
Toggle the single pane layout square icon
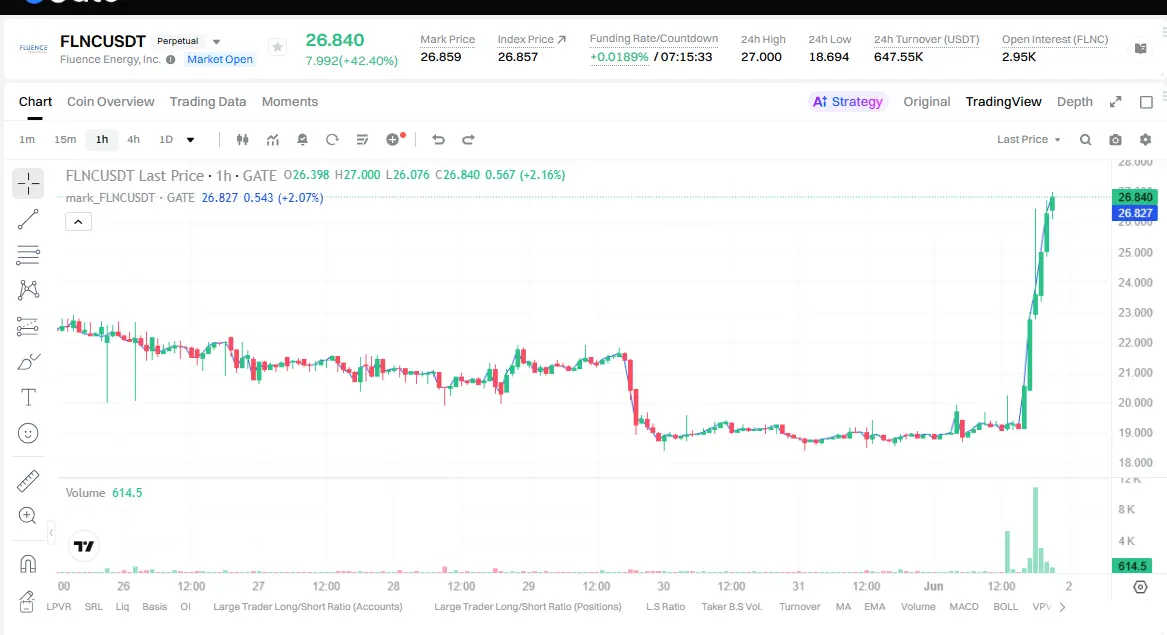tap(1146, 102)
